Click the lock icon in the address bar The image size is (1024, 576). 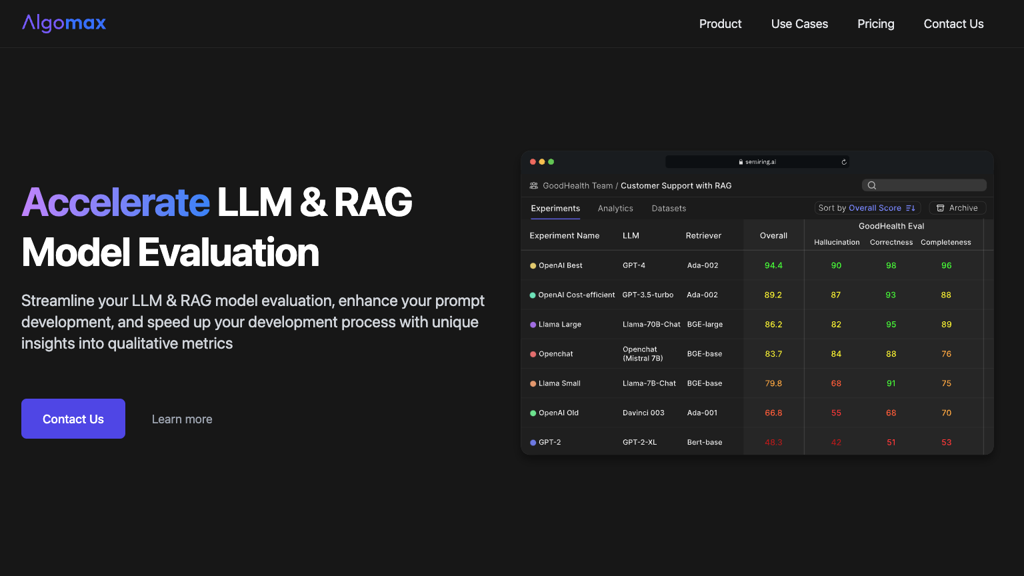coord(741,162)
